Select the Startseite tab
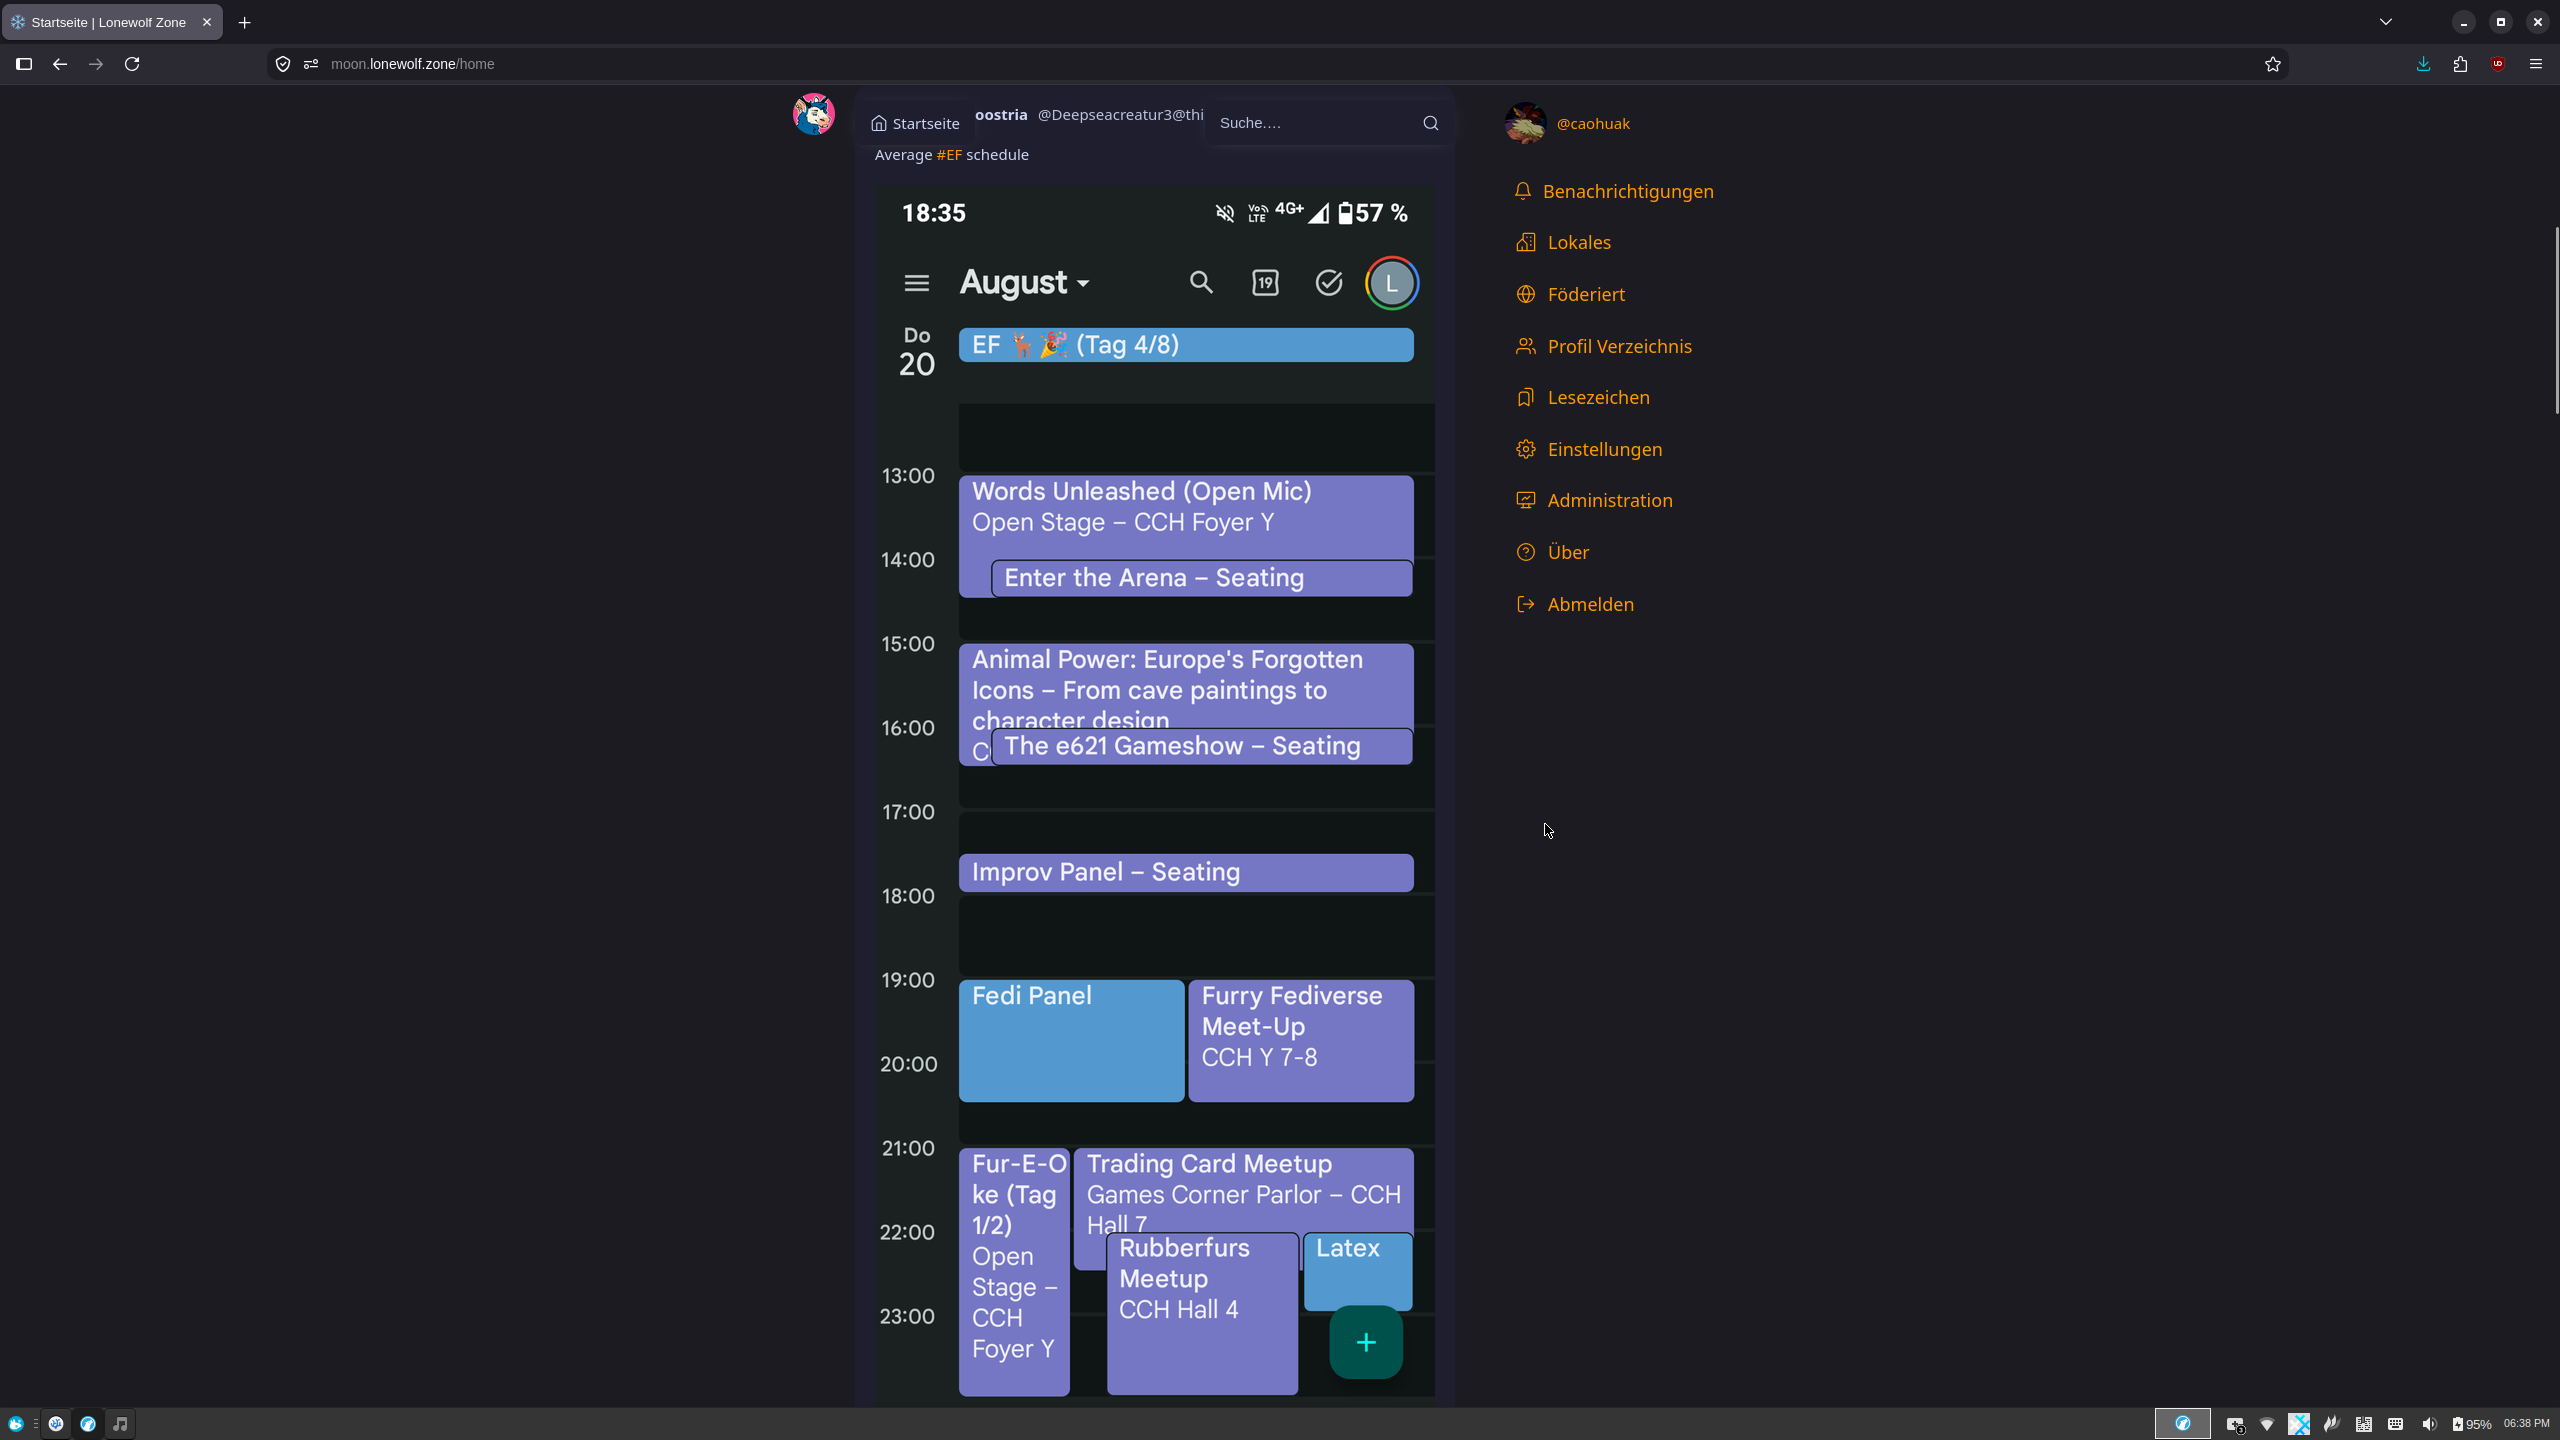Screen dimensions: 2560x1440 pyautogui.click(x=915, y=123)
